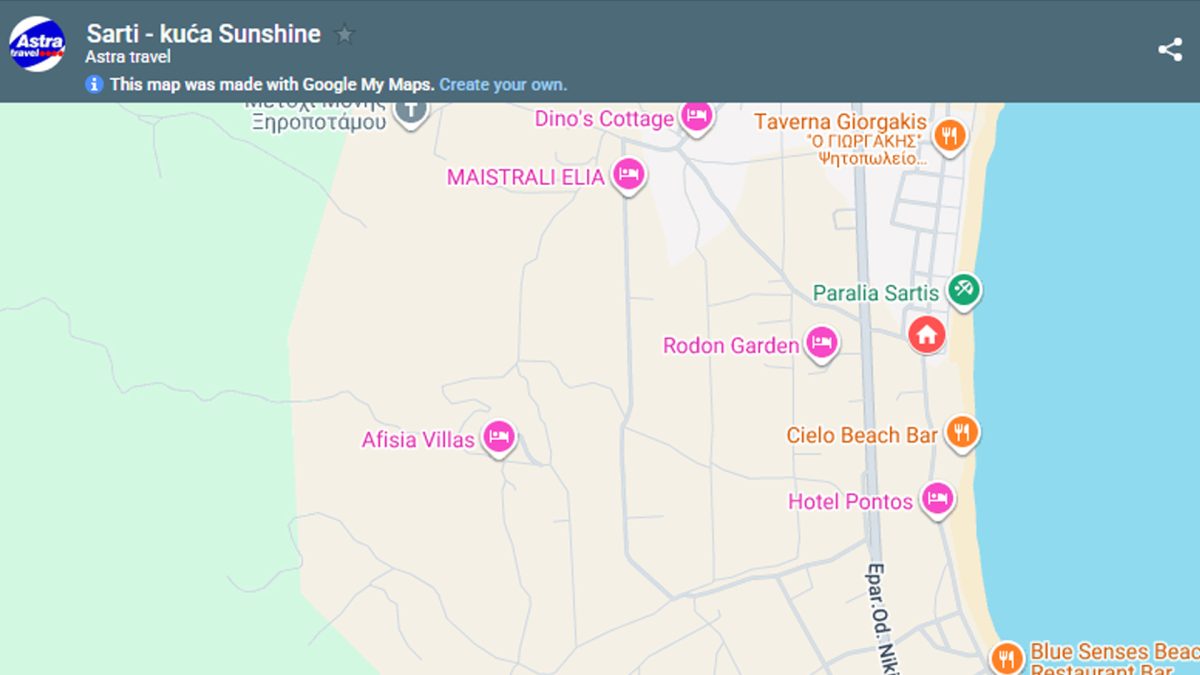
Task: Open the Create your own link
Action: 502,85
